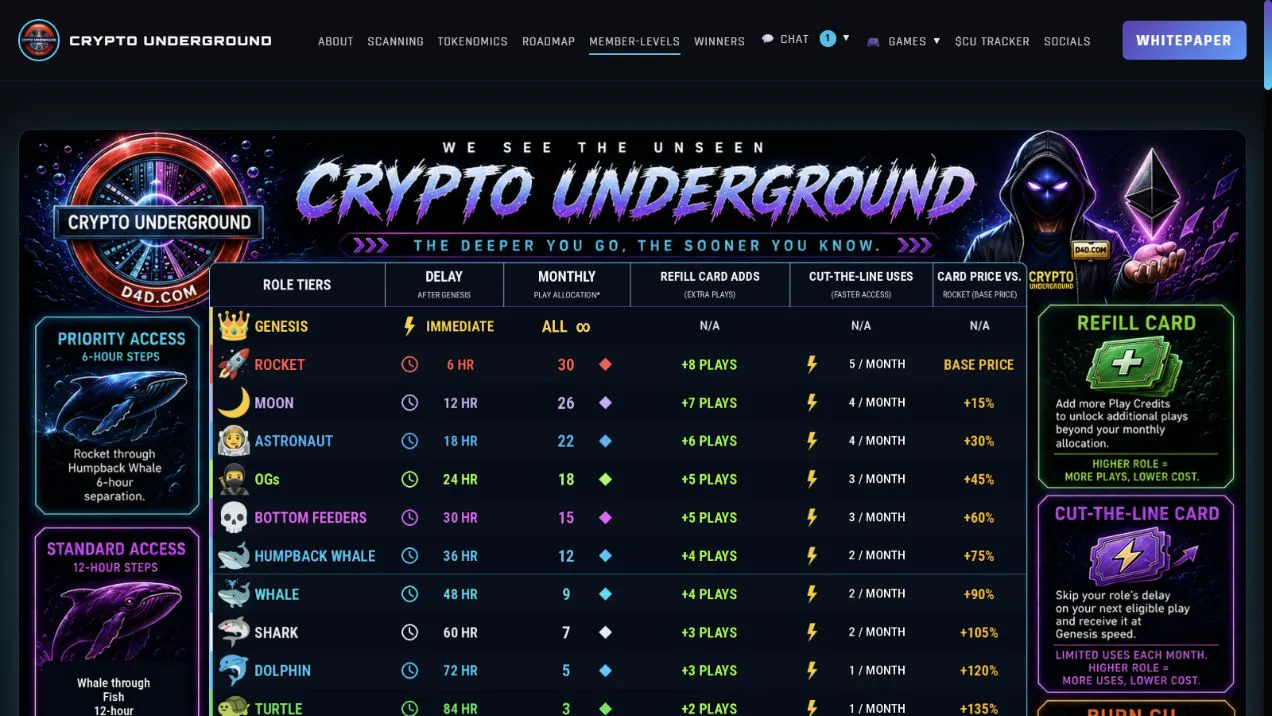This screenshot has width=1272, height=716.
Task: Click the skull icon beside BOTTOM FEEDERS
Action: click(x=233, y=517)
